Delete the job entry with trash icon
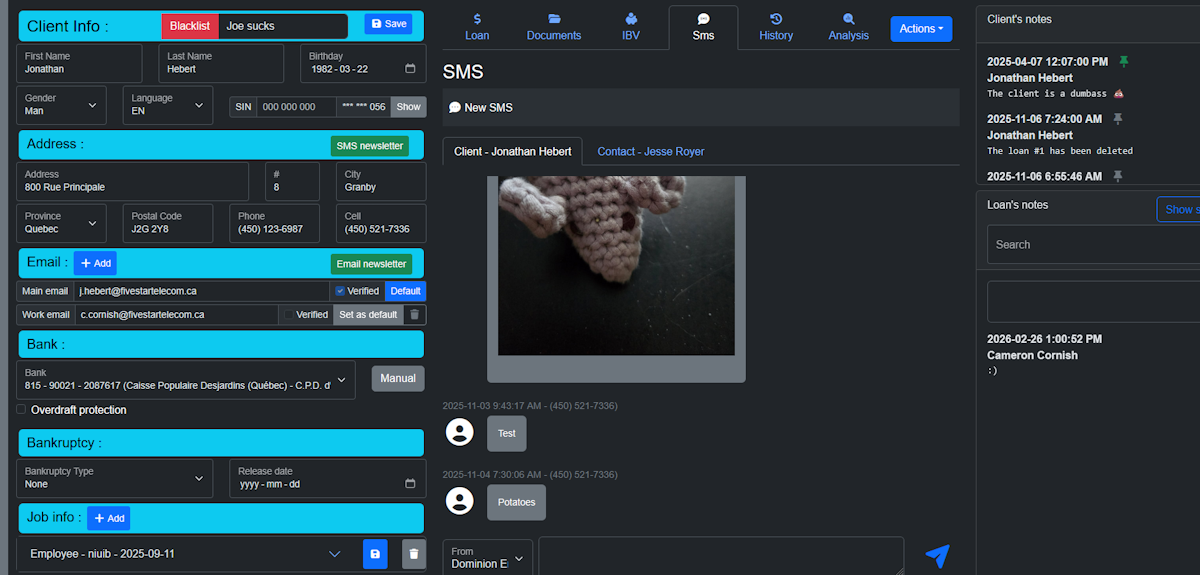Image resolution: width=1200 pixels, height=575 pixels. click(x=413, y=554)
